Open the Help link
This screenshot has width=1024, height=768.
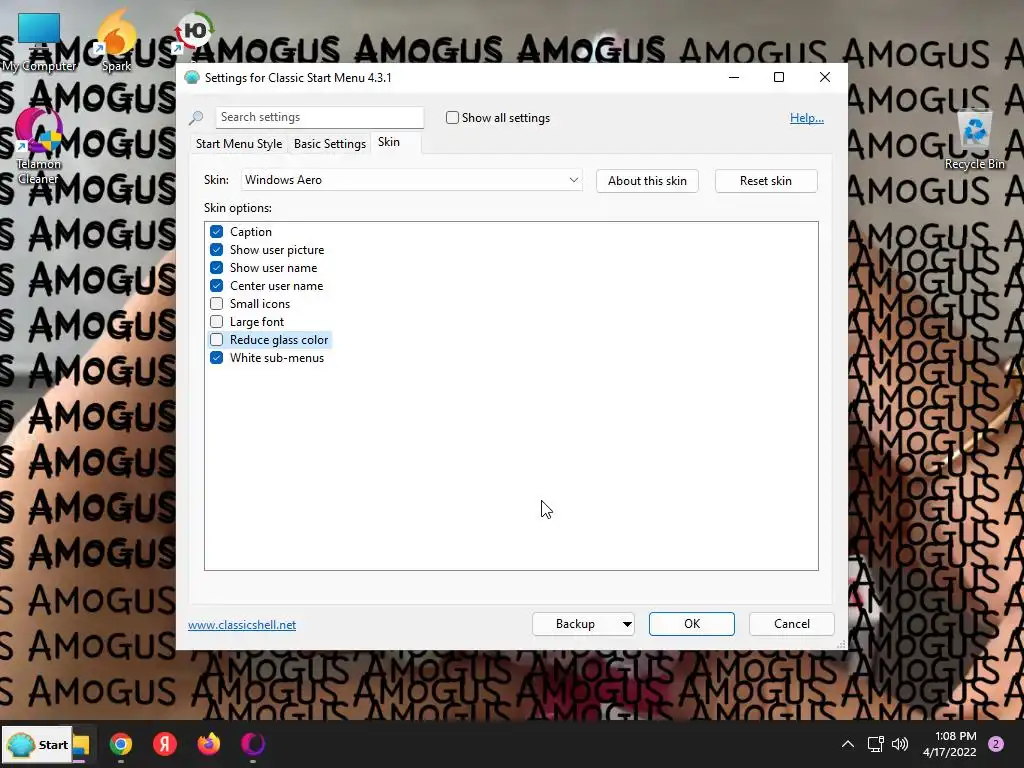tap(807, 118)
